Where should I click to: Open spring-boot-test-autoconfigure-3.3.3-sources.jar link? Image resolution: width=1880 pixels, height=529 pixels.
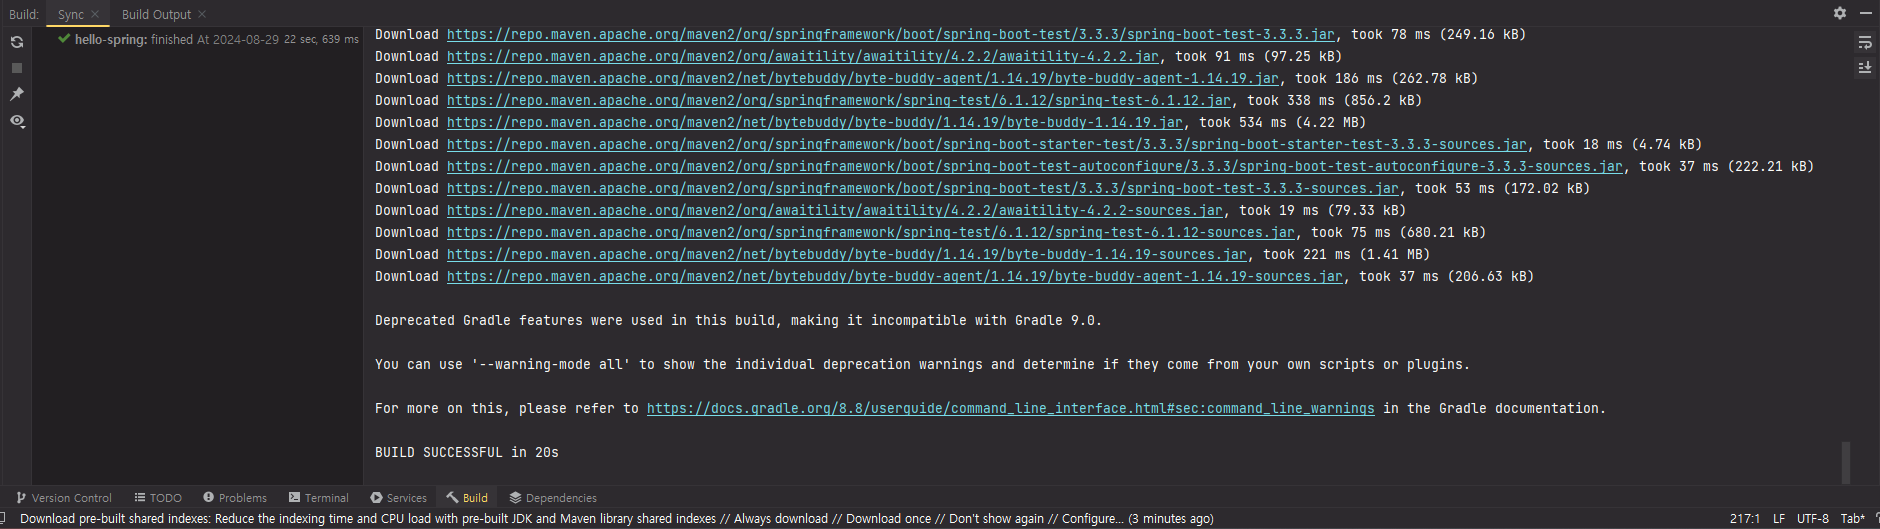1035,166
